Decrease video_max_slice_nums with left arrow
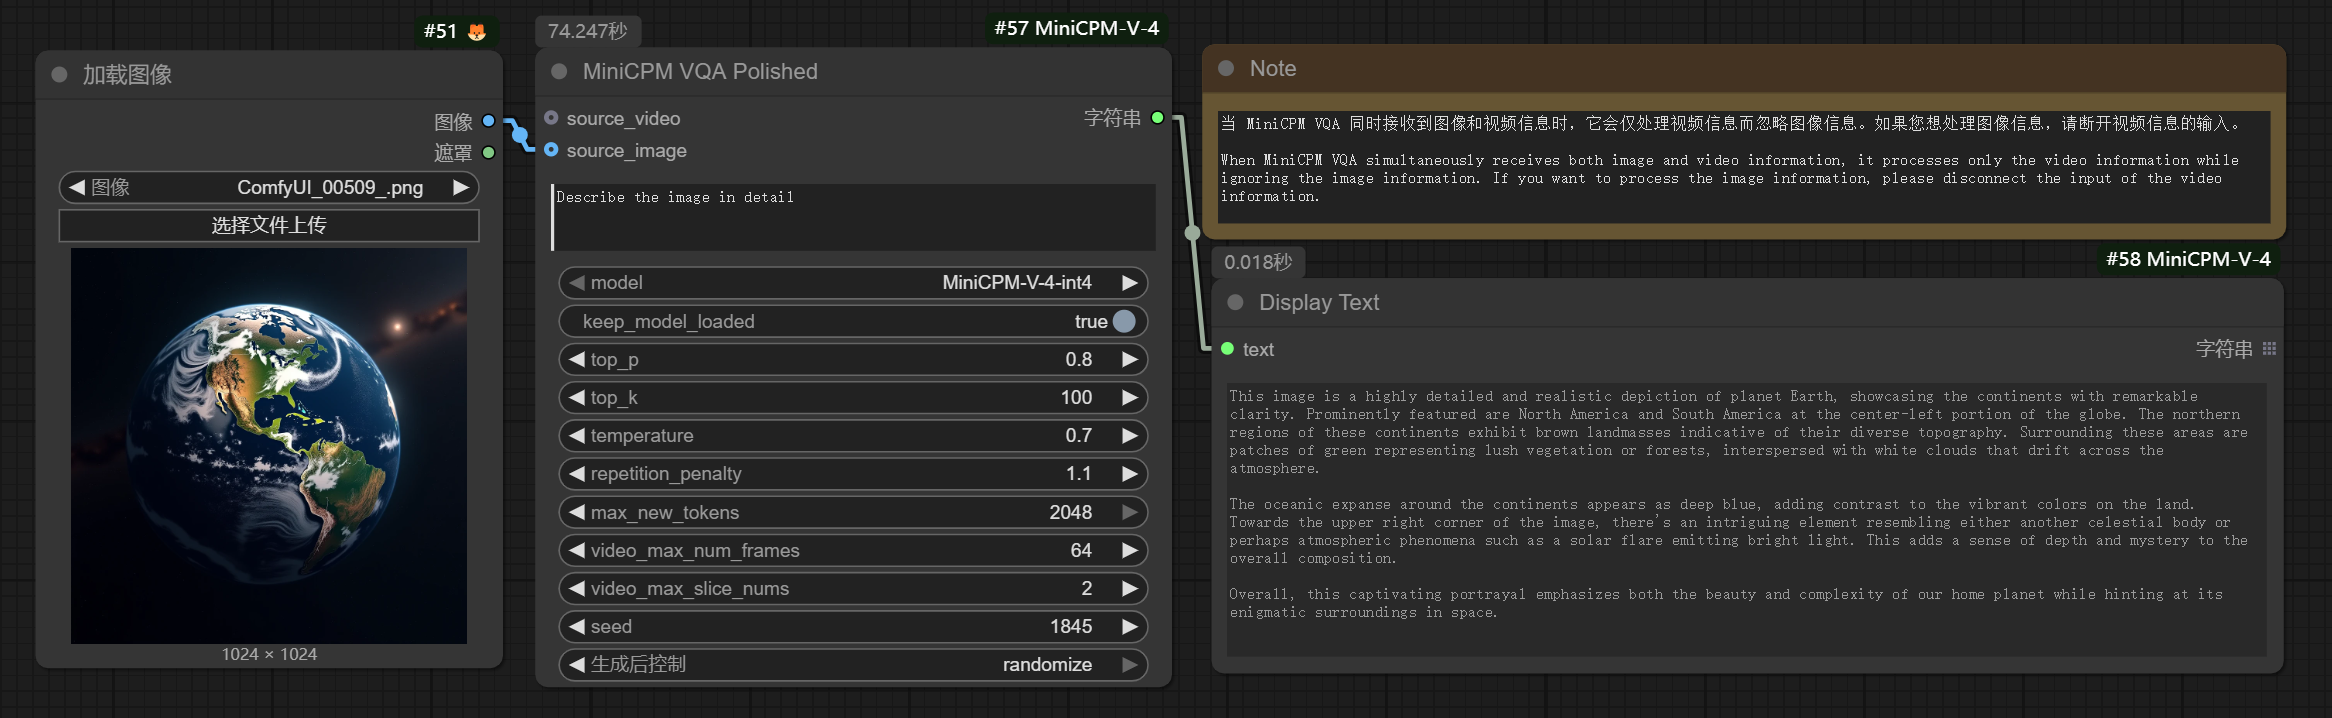The width and height of the screenshot is (2332, 718). pos(576,588)
